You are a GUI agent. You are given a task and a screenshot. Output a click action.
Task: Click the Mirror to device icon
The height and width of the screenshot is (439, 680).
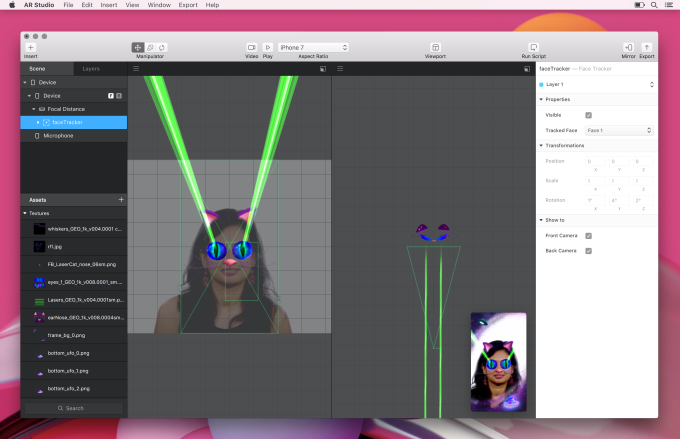tap(628, 47)
